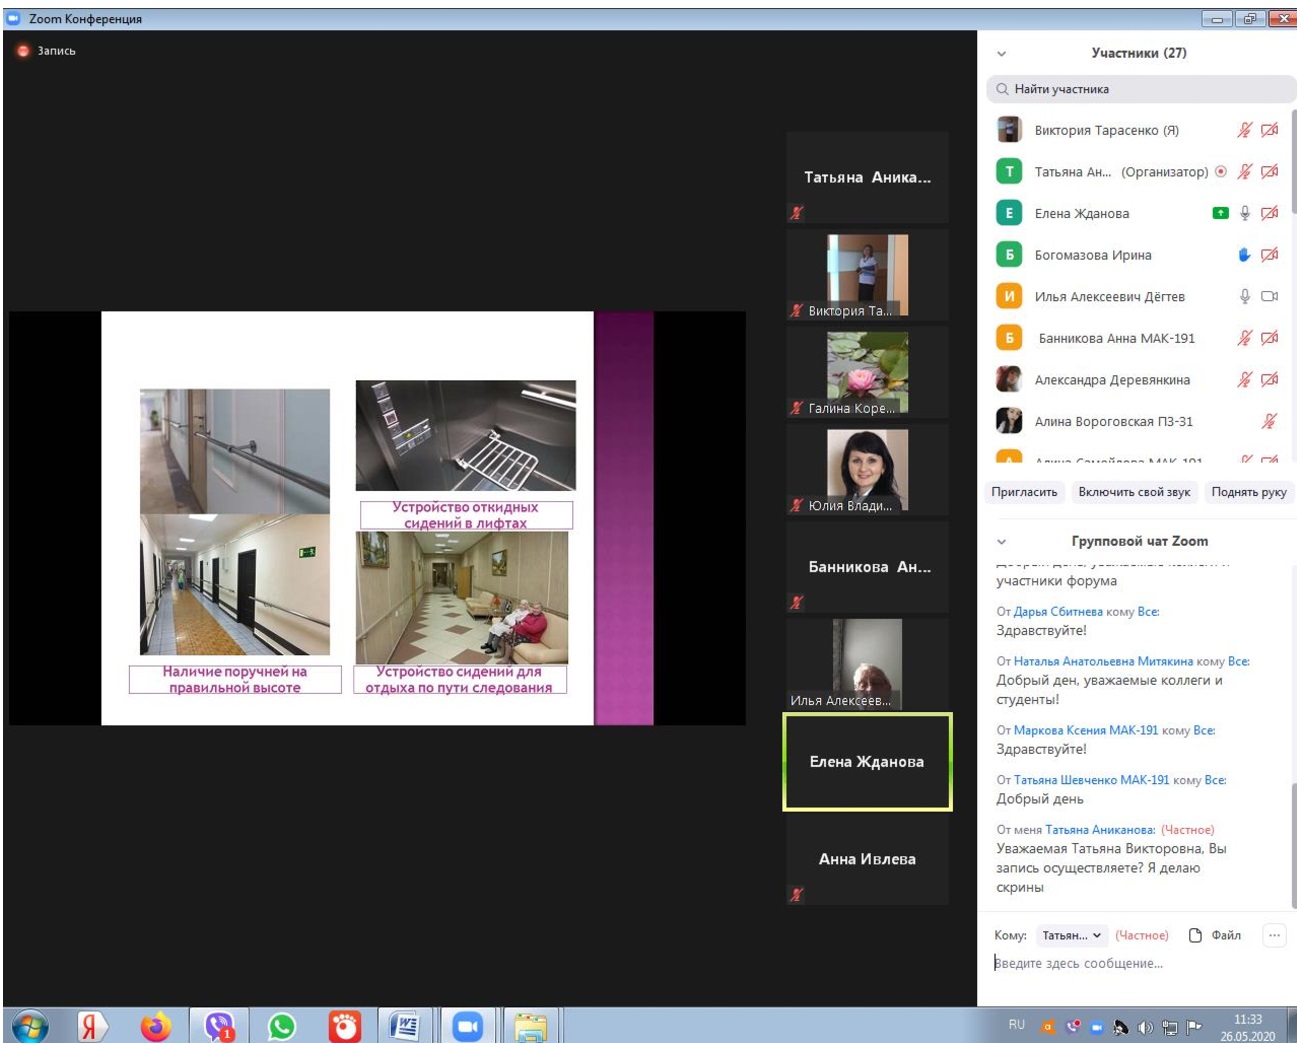The image size is (1297, 1043).
Task: Click Виктория Тарасенко's muted microphone icon
Action: click(1244, 130)
